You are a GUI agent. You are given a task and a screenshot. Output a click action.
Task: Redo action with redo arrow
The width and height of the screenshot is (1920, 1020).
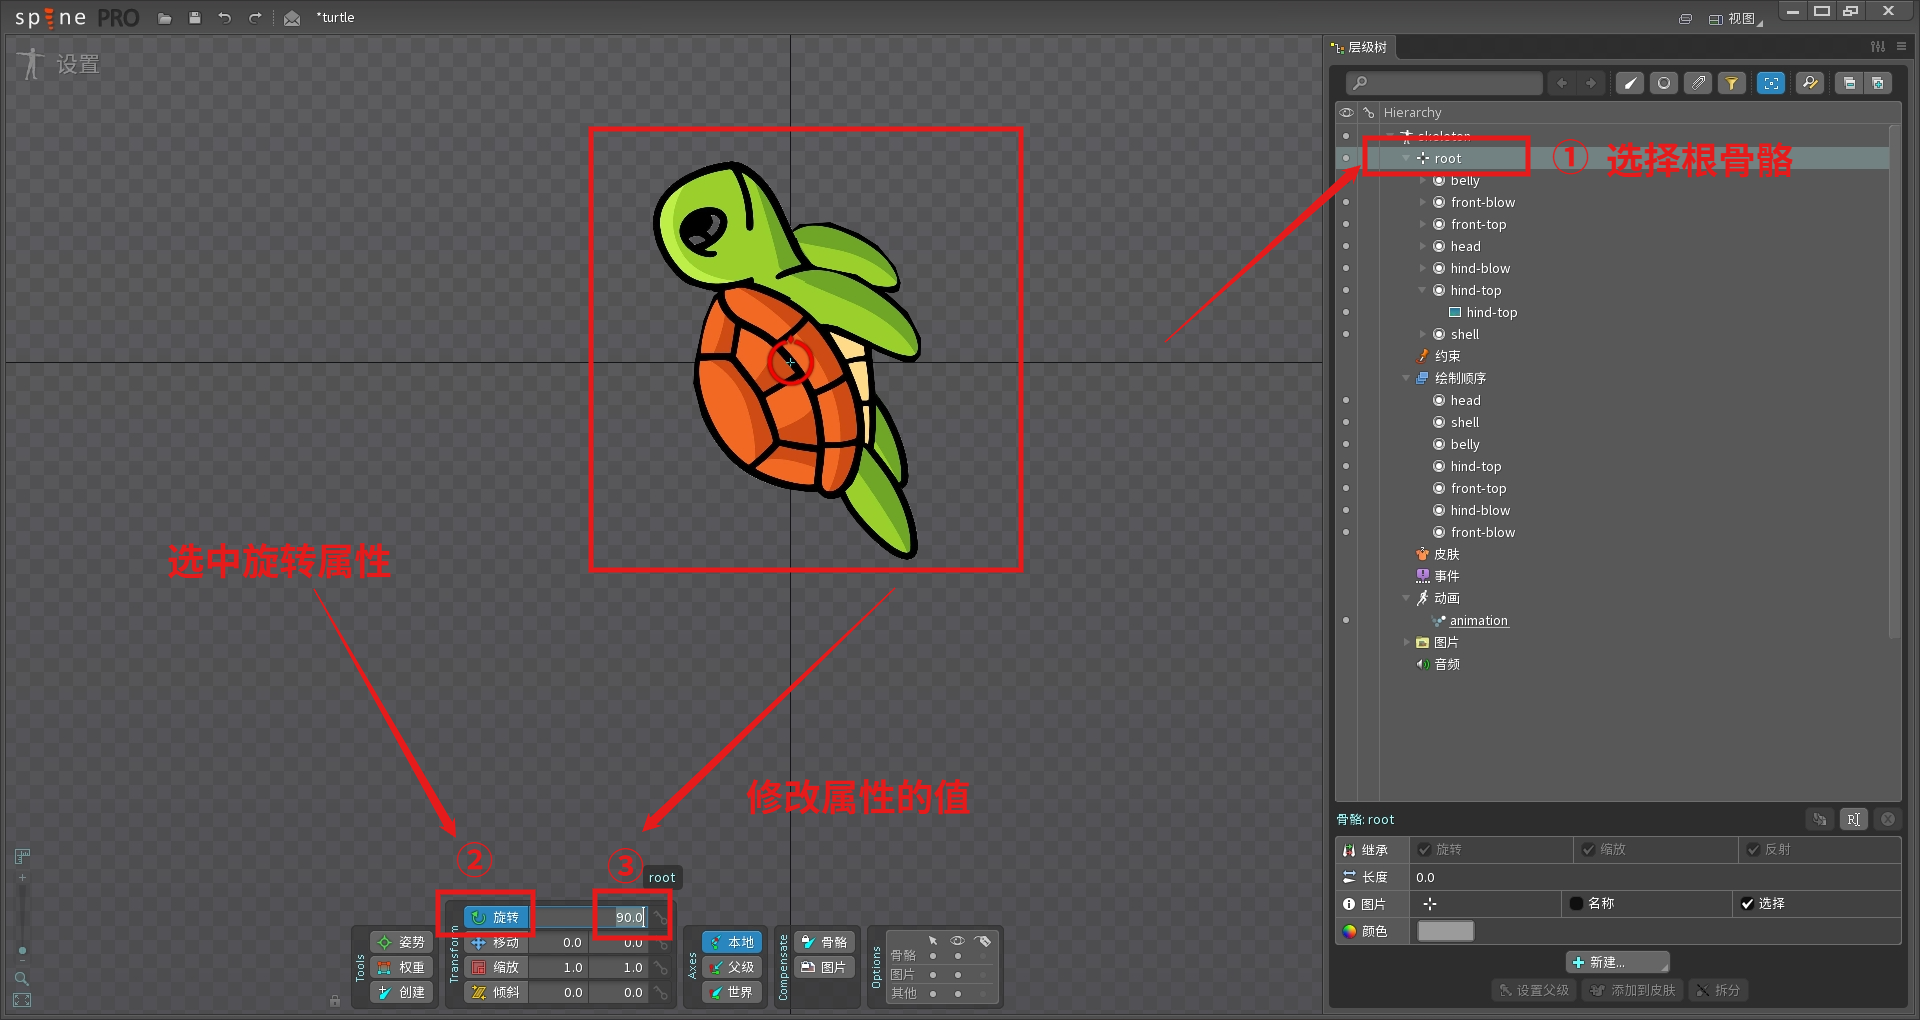255,18
